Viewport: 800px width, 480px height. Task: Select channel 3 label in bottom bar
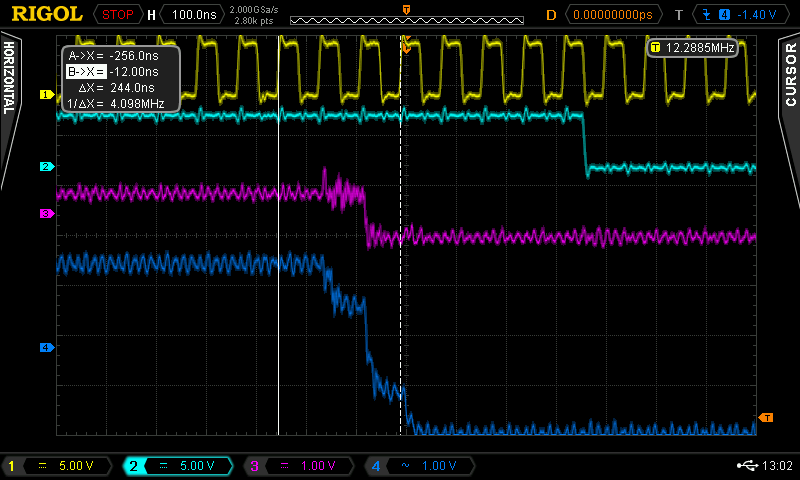click(255, 466)
